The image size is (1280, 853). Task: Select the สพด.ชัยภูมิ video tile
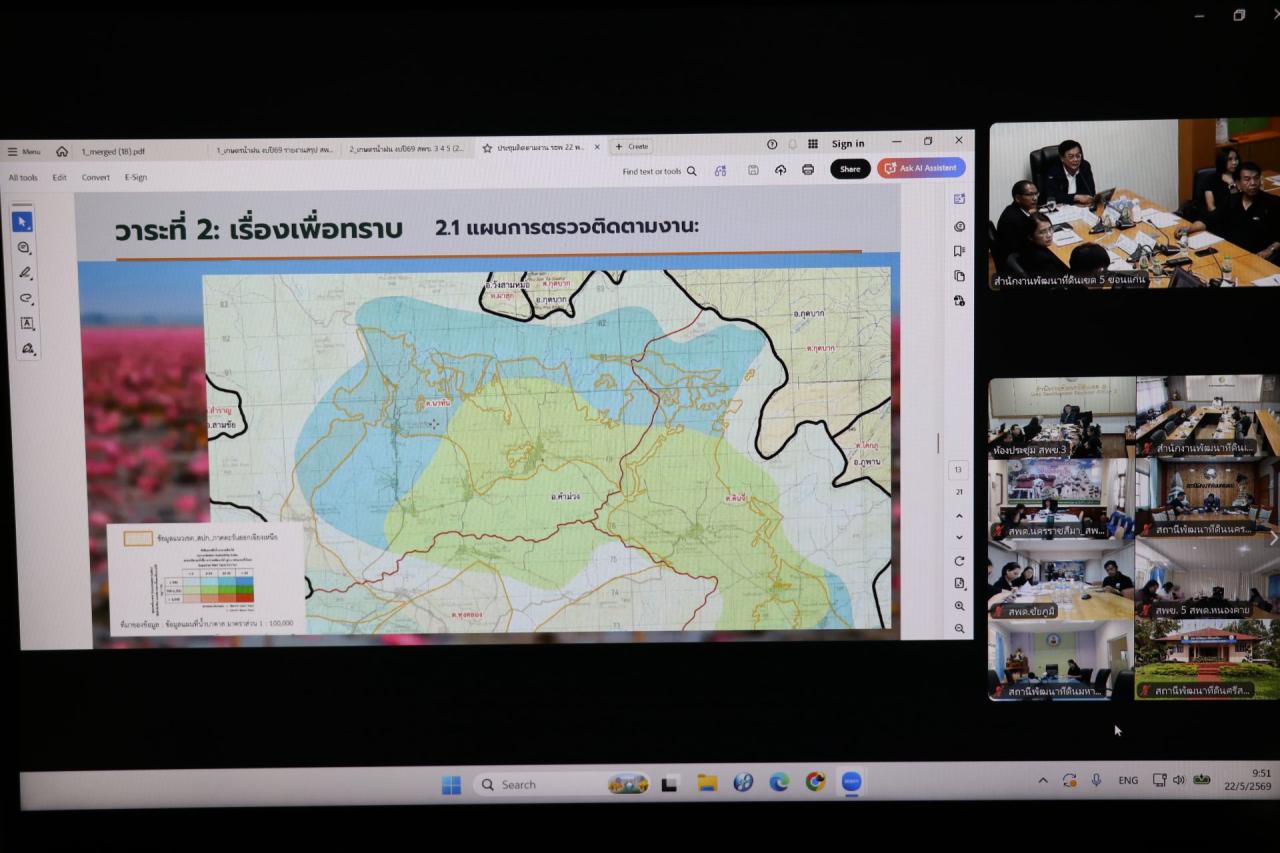1062,580
